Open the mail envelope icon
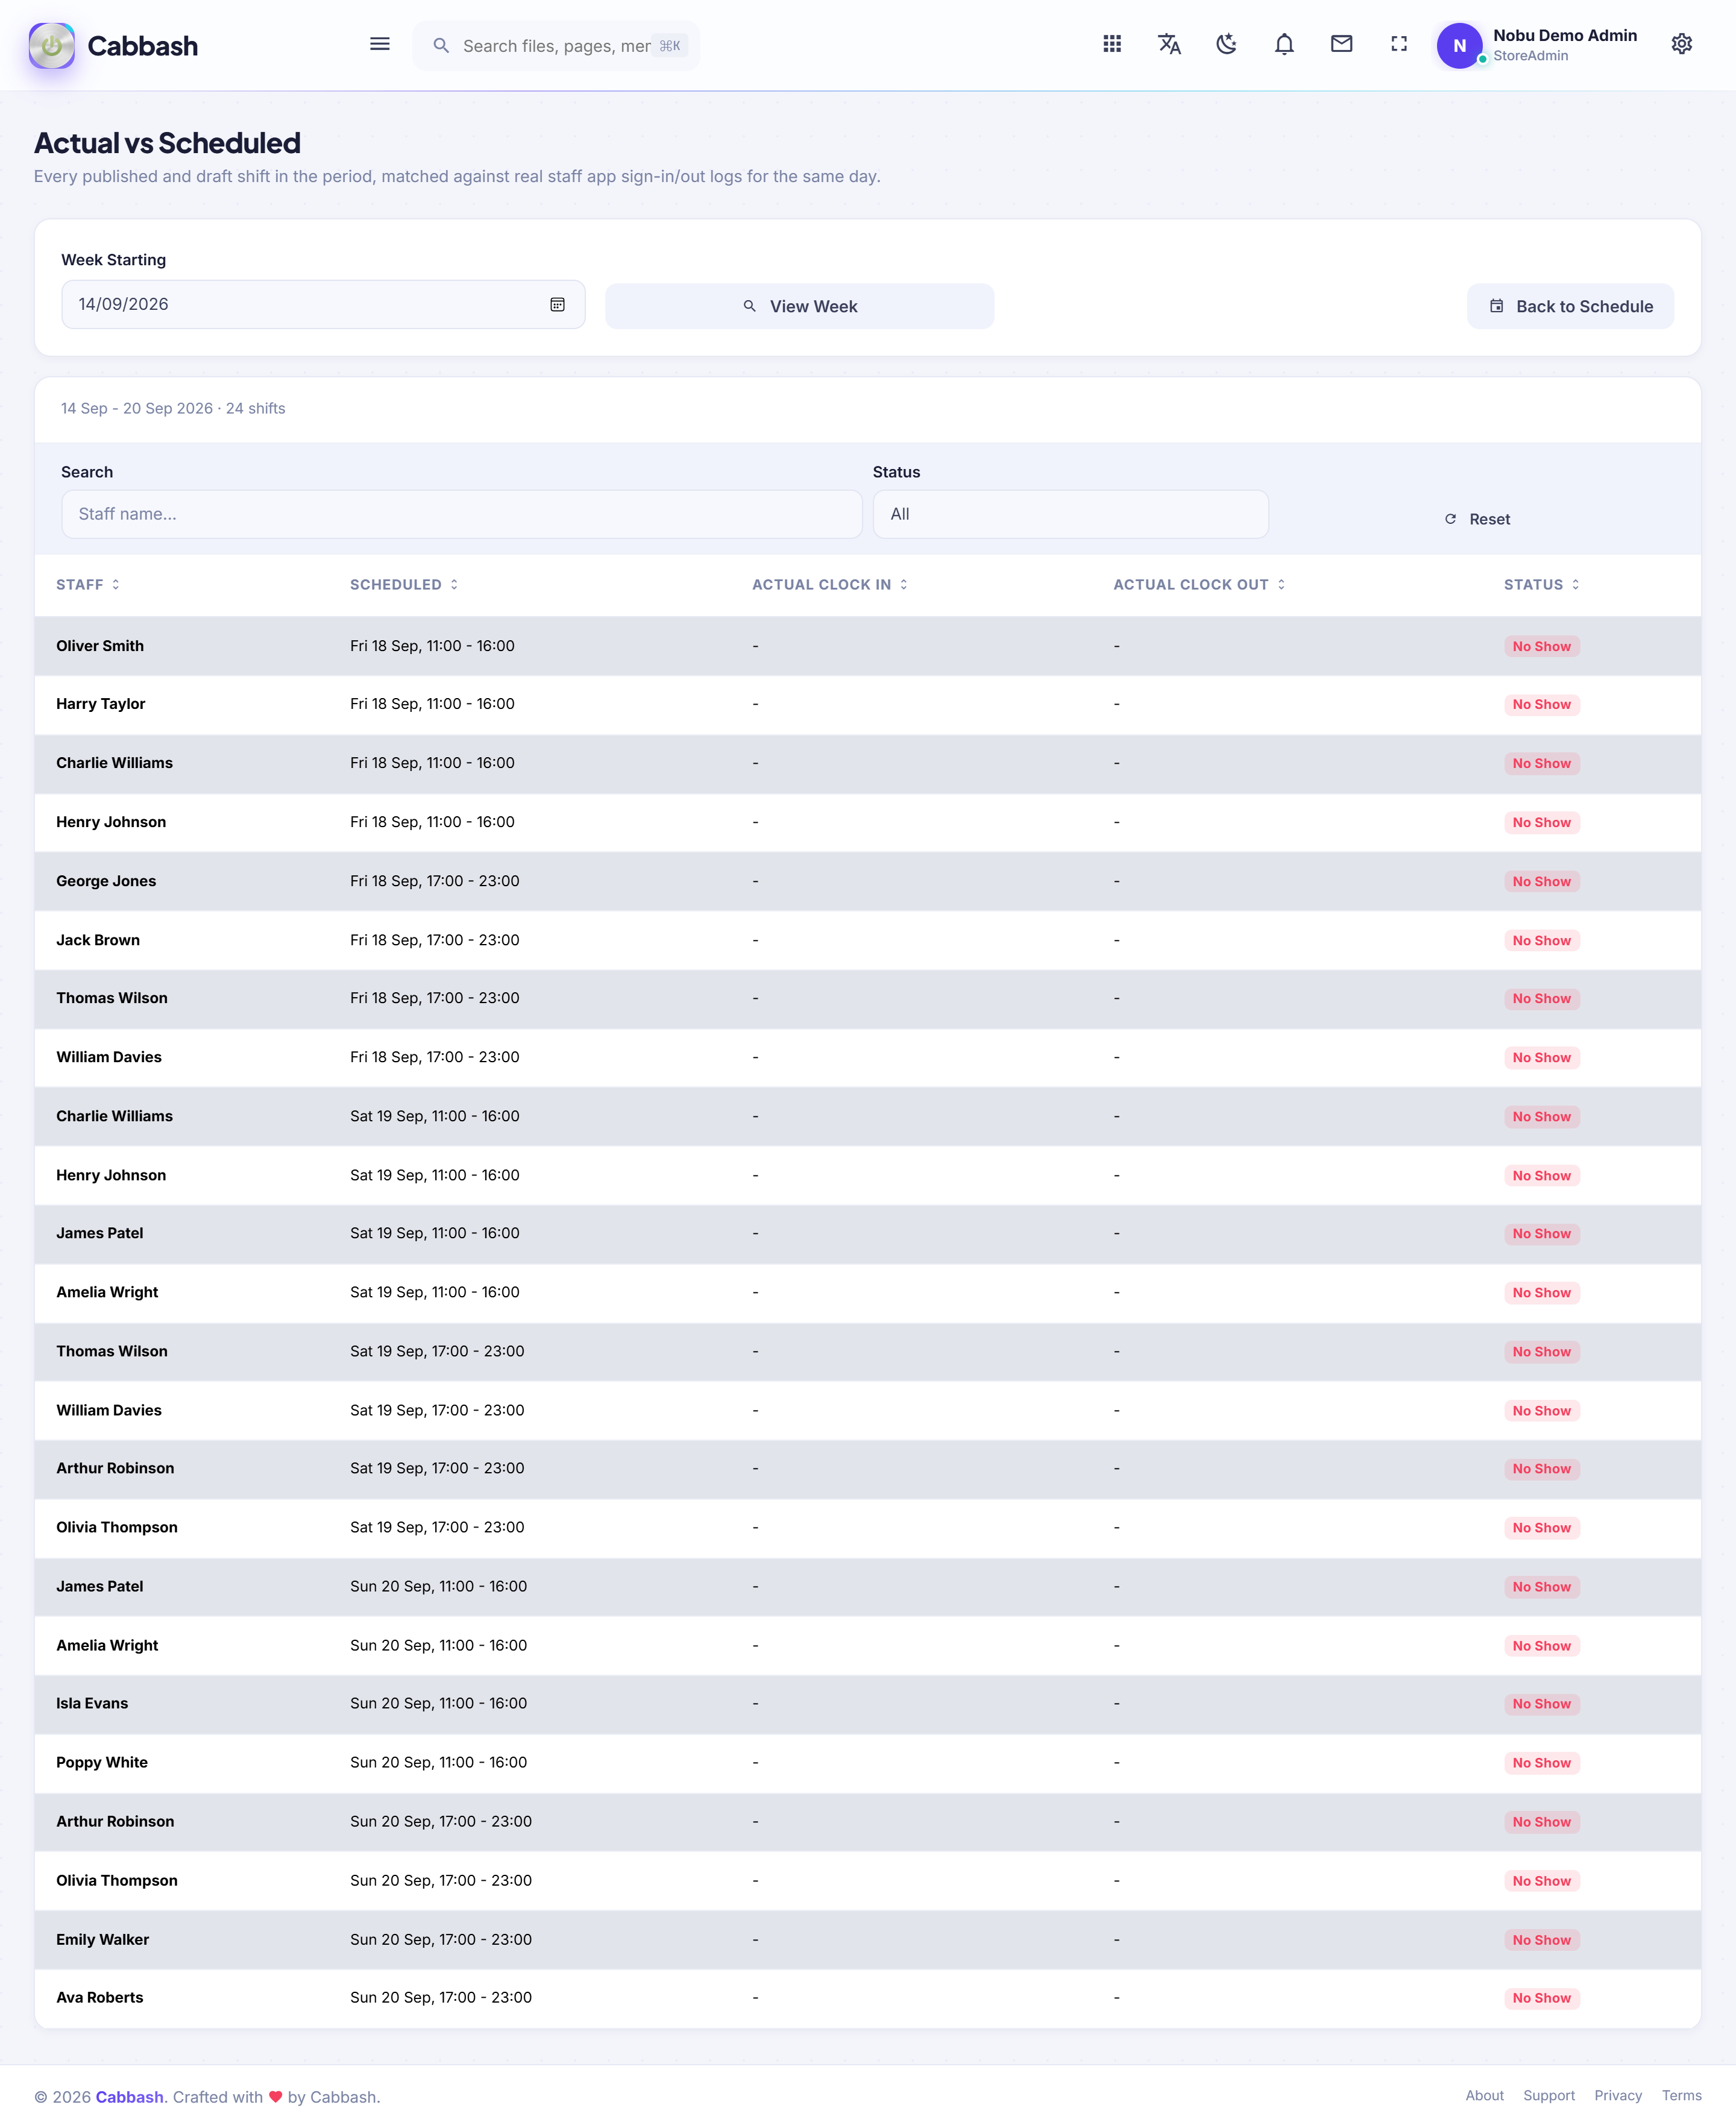Image resolution: width=1736 pixels, height=2128 pixels. (1341, 44)
